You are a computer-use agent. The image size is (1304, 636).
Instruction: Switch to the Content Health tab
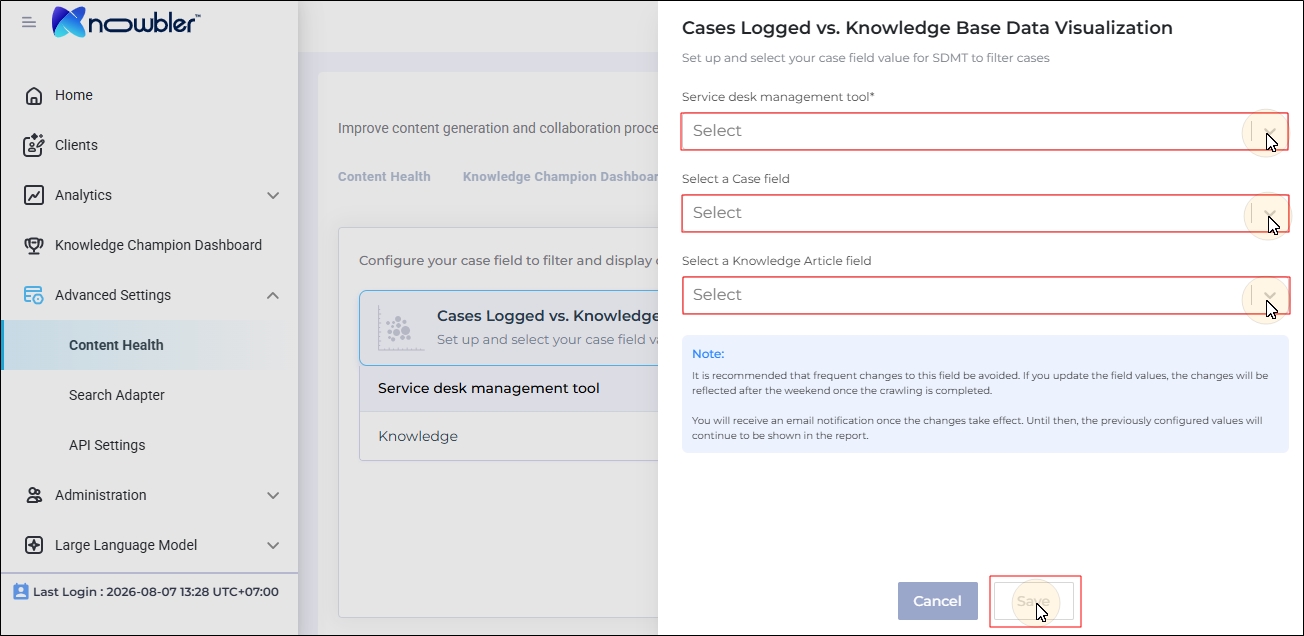[x=384, y=176]
